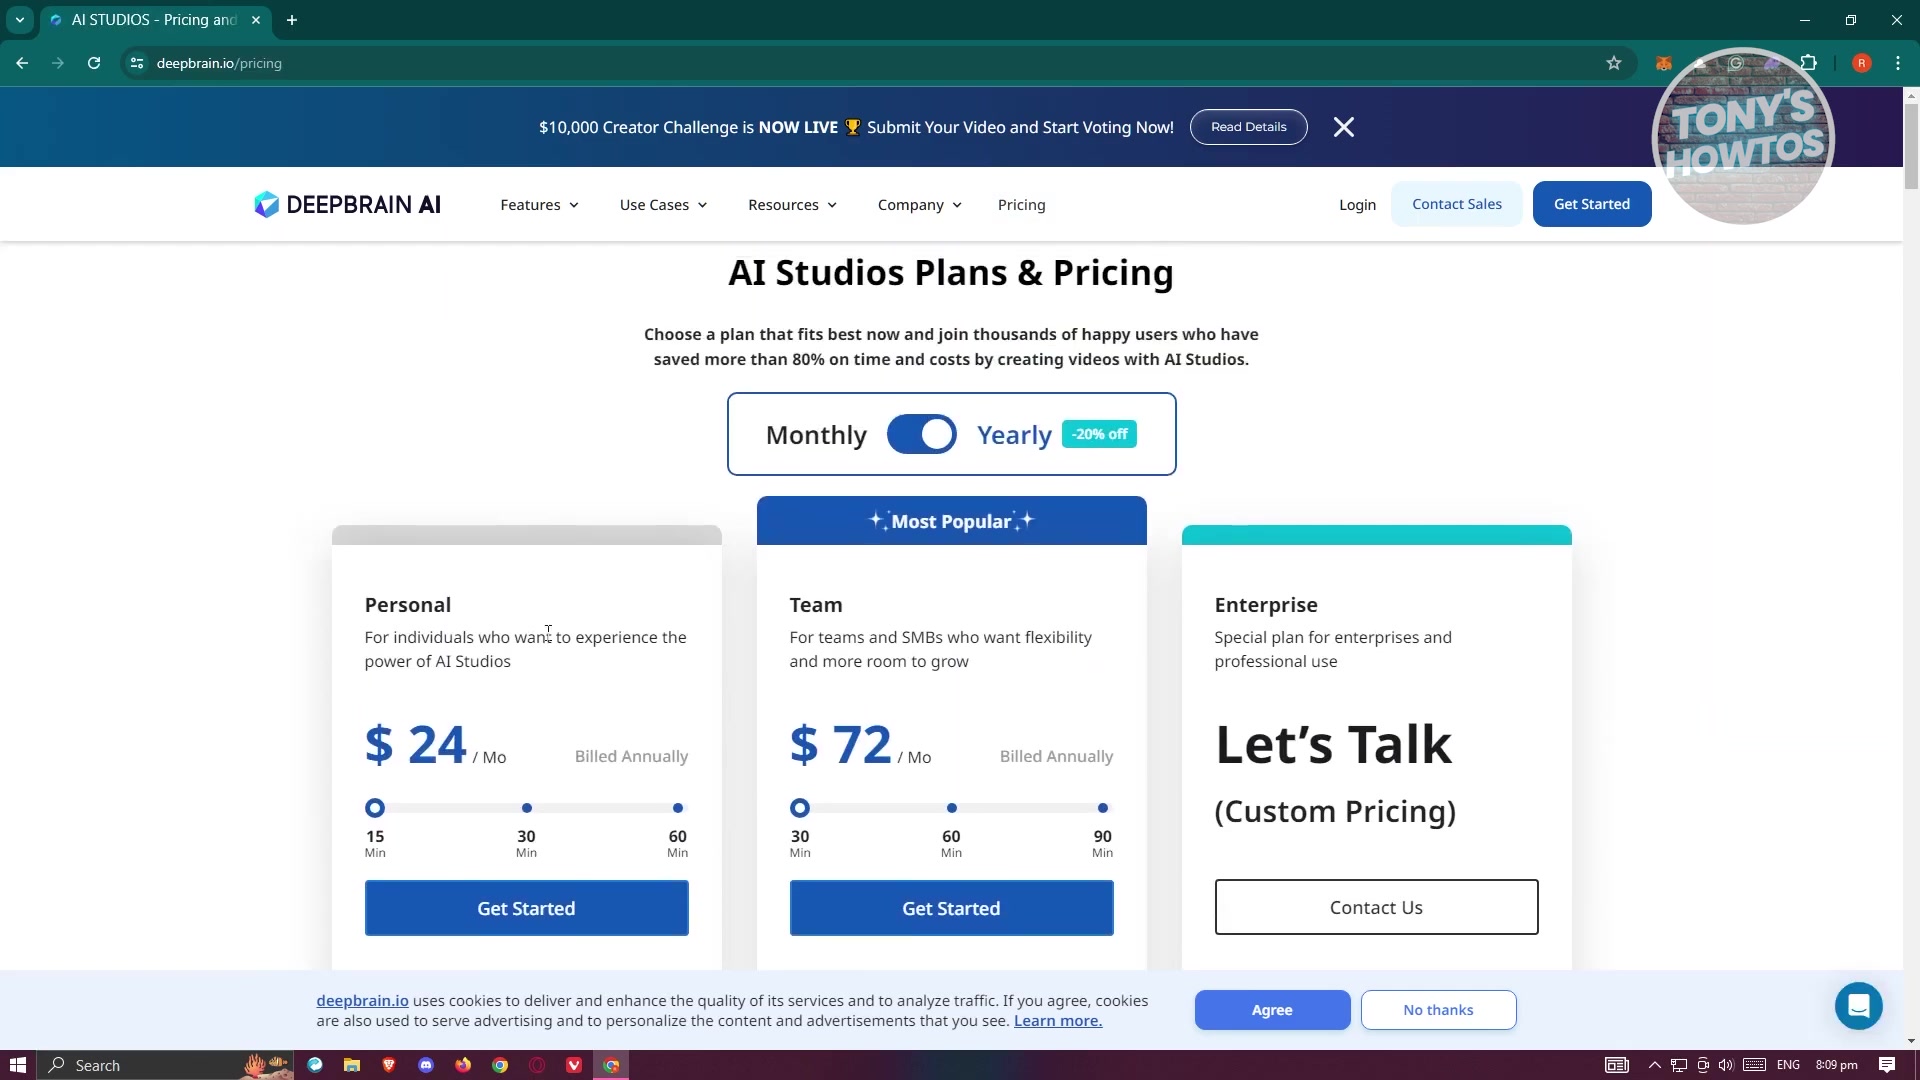Open Opera browser from the taskbar
Screen dimensions: 1920x1080
tap(537, 1065)
